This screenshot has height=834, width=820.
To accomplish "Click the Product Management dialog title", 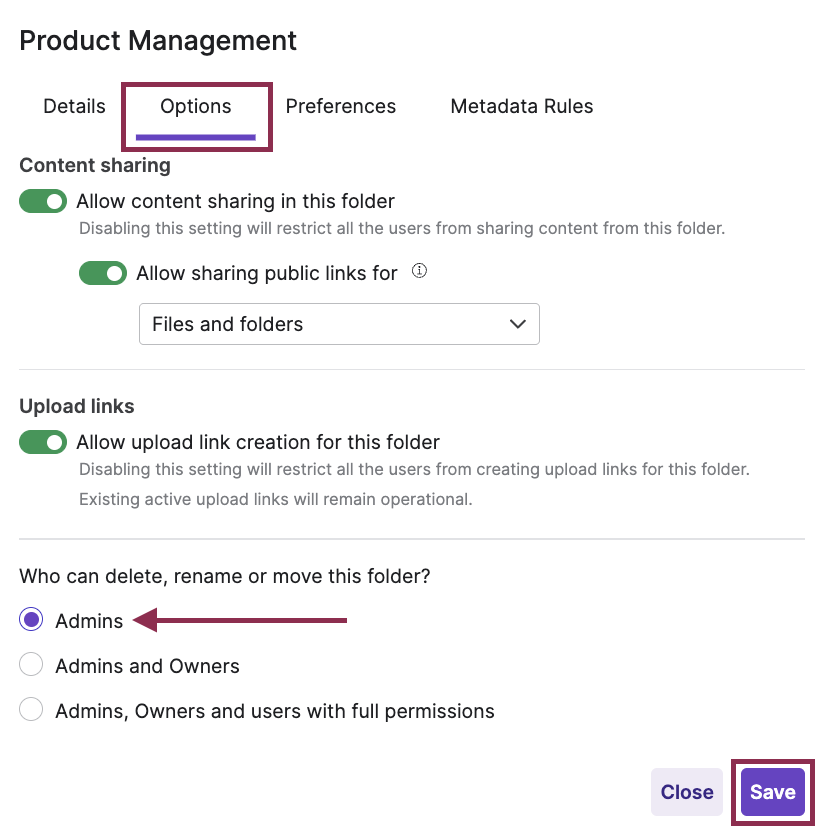I will 158,41.
